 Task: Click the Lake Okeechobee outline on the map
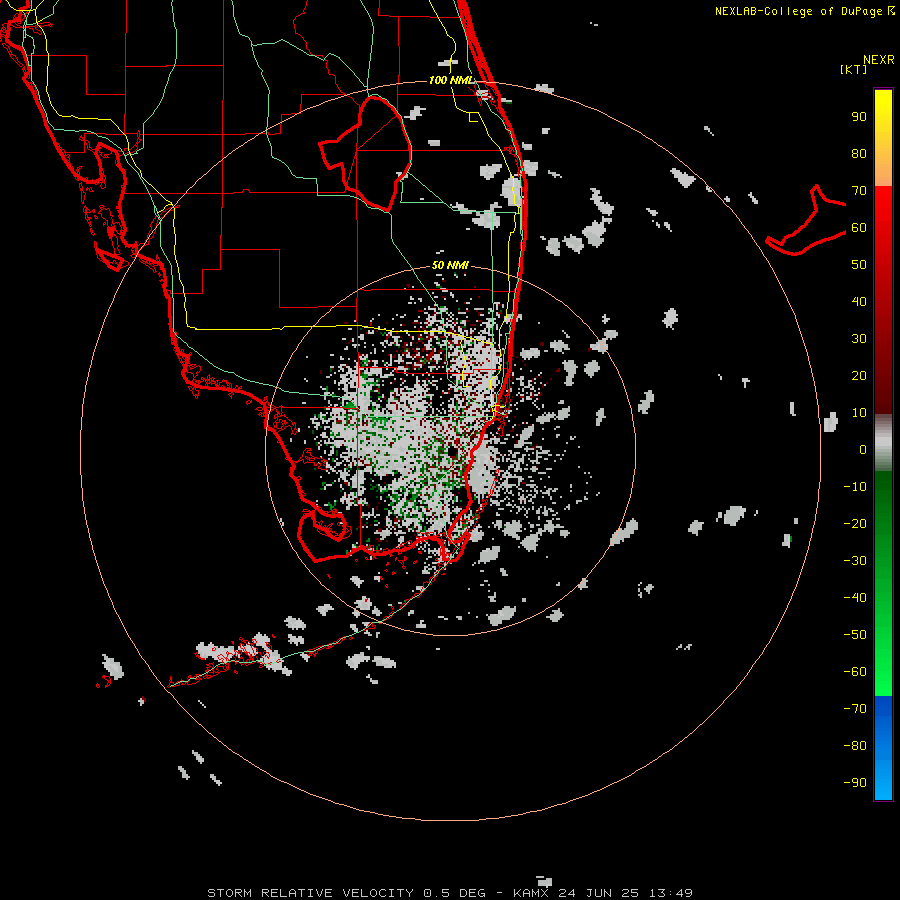pyautogui.click(x=366, y=152)
